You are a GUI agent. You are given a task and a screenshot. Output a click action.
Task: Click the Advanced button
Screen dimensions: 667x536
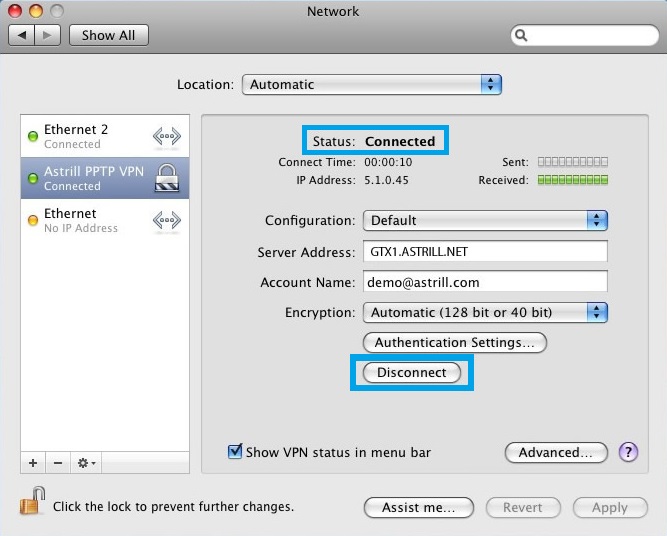(556, 452)
